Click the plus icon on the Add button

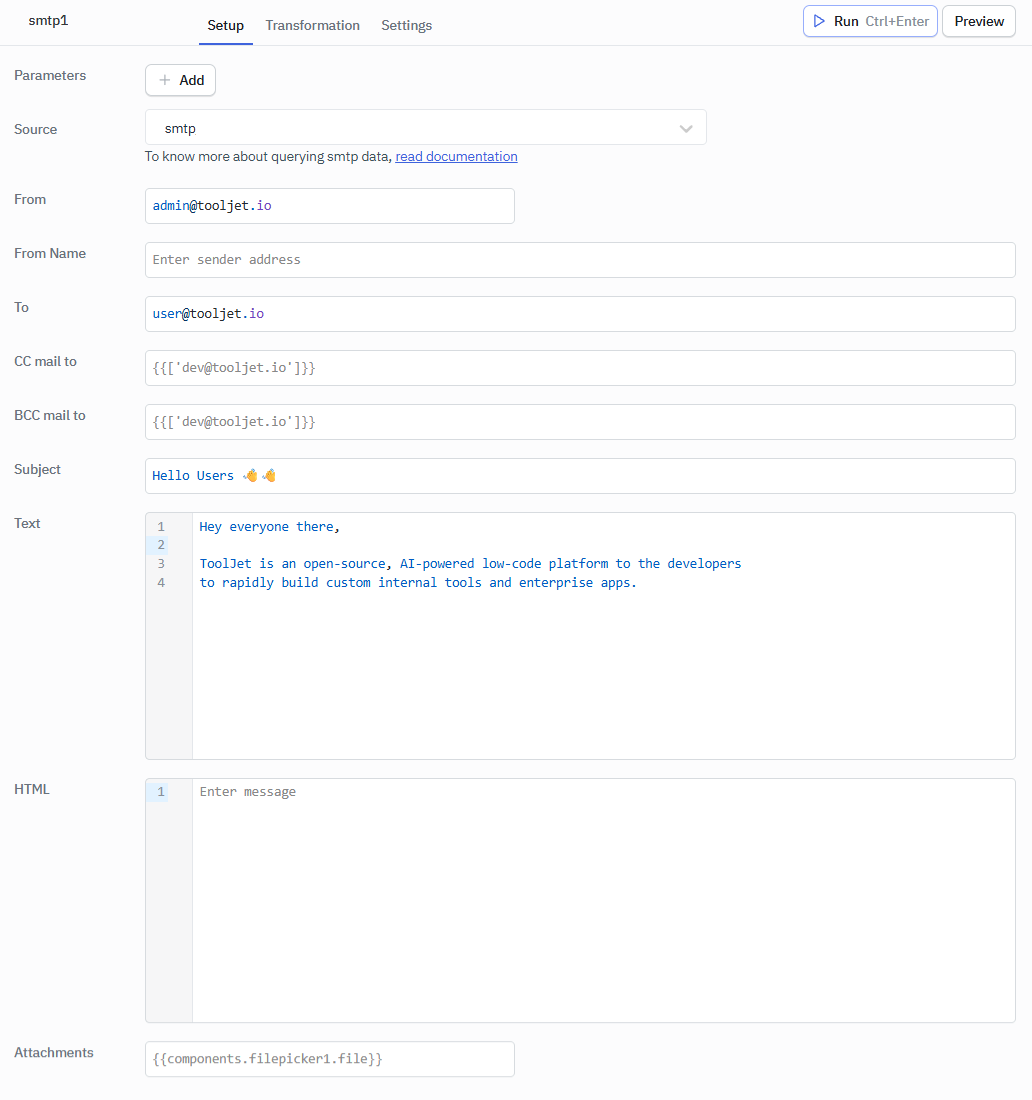click(x=165, y=80)
